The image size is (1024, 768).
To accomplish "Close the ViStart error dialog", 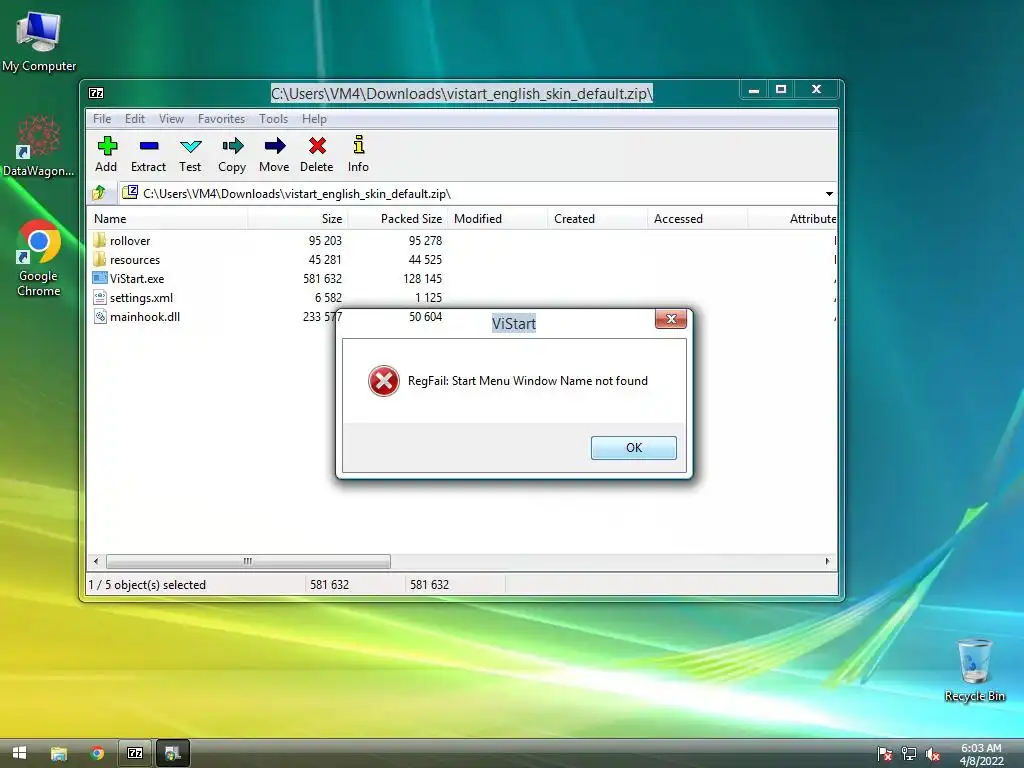I will (671, 319).
